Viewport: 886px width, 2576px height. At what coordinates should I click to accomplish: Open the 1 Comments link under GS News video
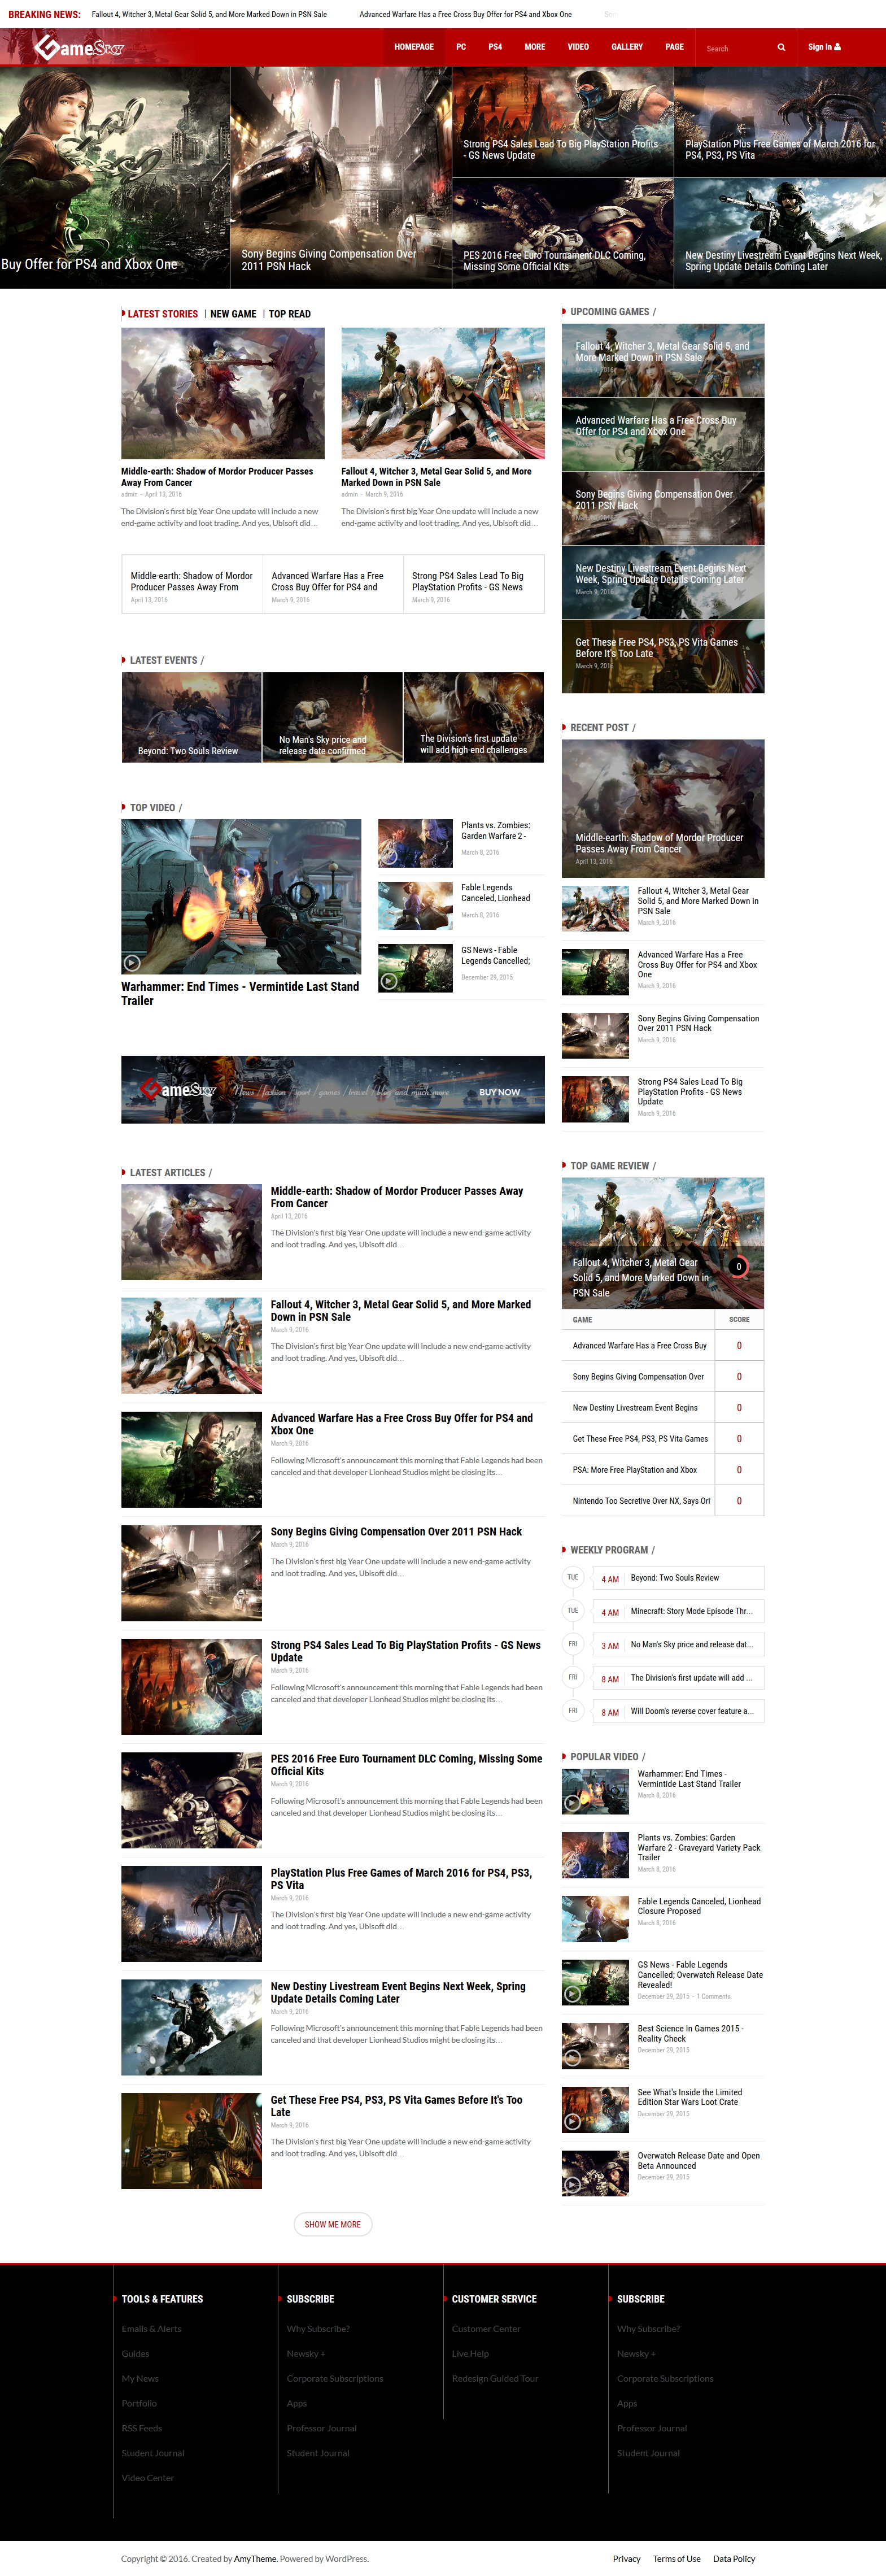[713, 1997]
